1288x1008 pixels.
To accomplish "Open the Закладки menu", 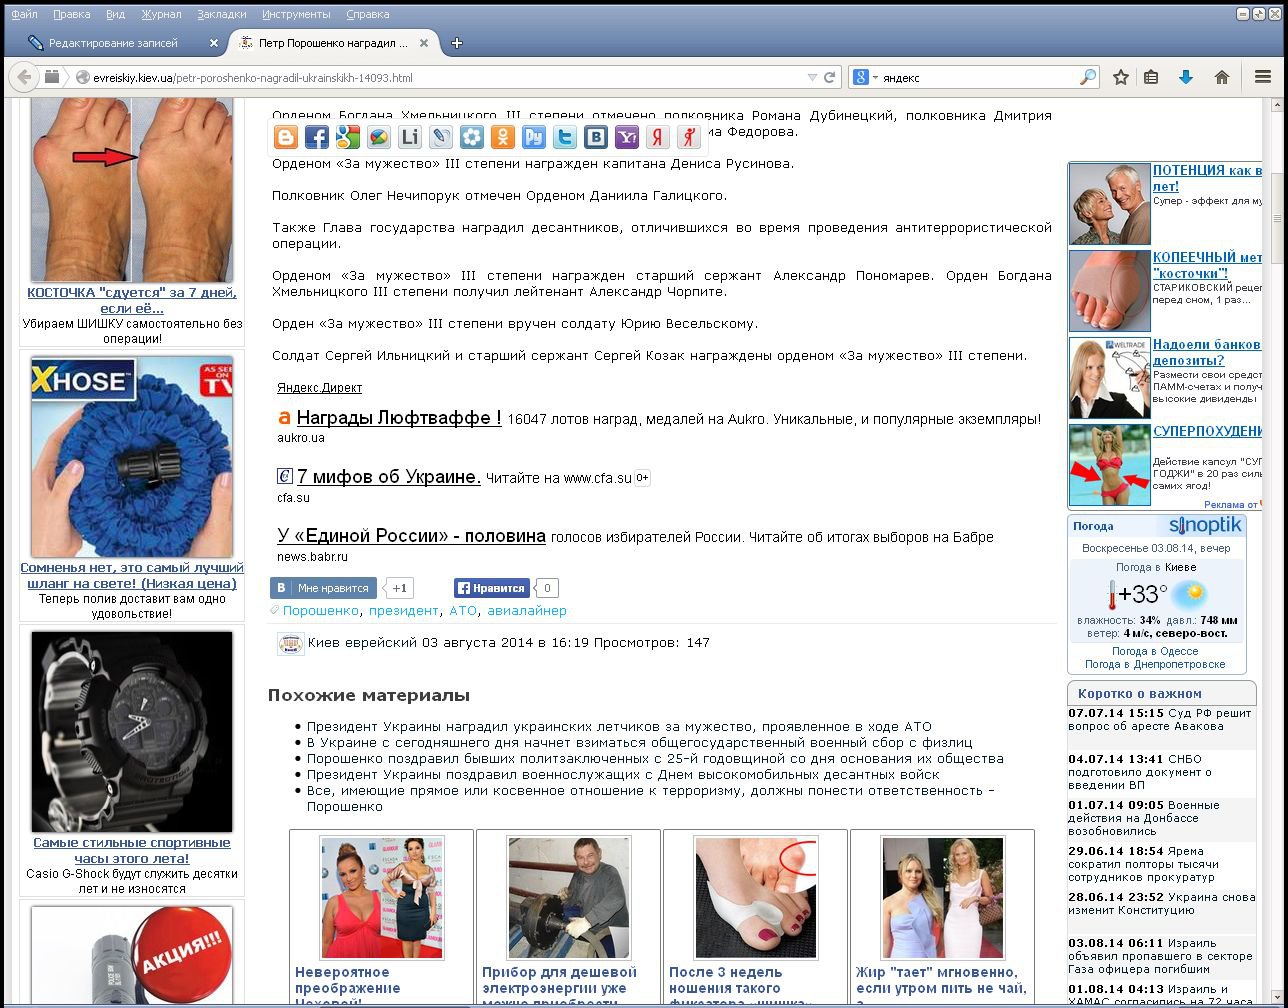I will pyautogui.click(x=221, y=14).
